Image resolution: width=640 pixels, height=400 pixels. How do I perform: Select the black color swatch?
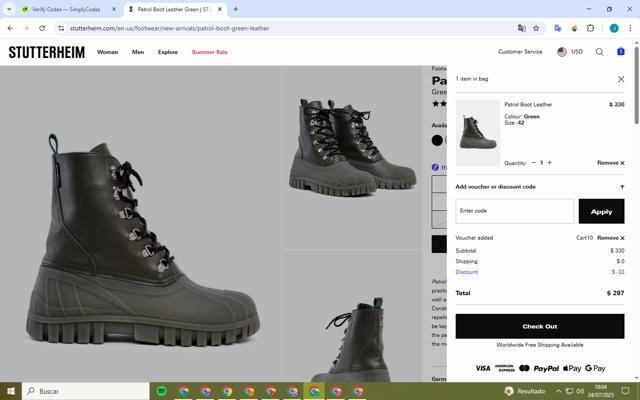click(x=437, y=140)
